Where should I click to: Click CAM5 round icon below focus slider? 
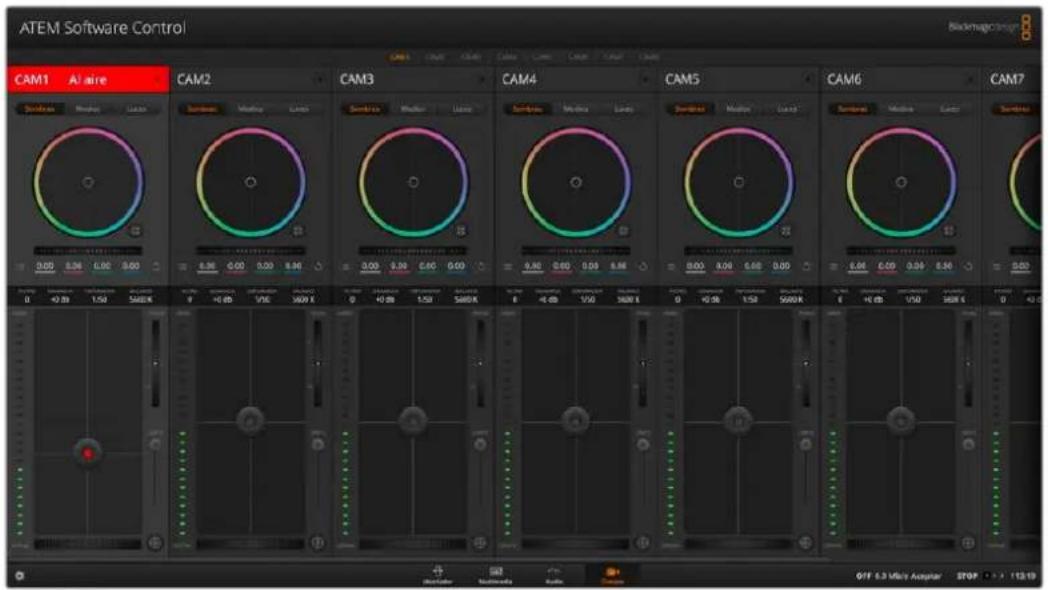coord(806,444)
